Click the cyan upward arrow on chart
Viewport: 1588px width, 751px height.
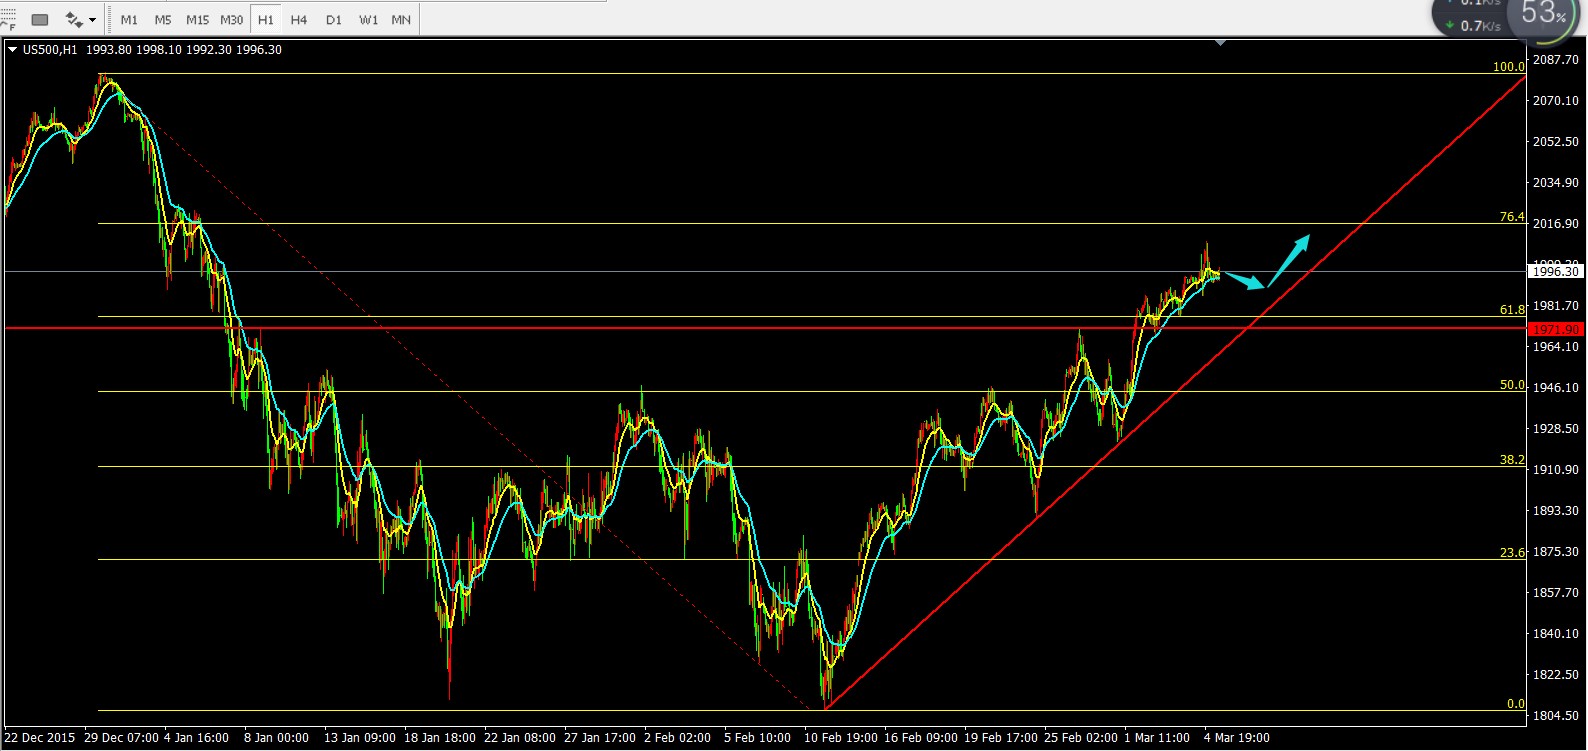pyautogui.click(x=1290, y=257)
